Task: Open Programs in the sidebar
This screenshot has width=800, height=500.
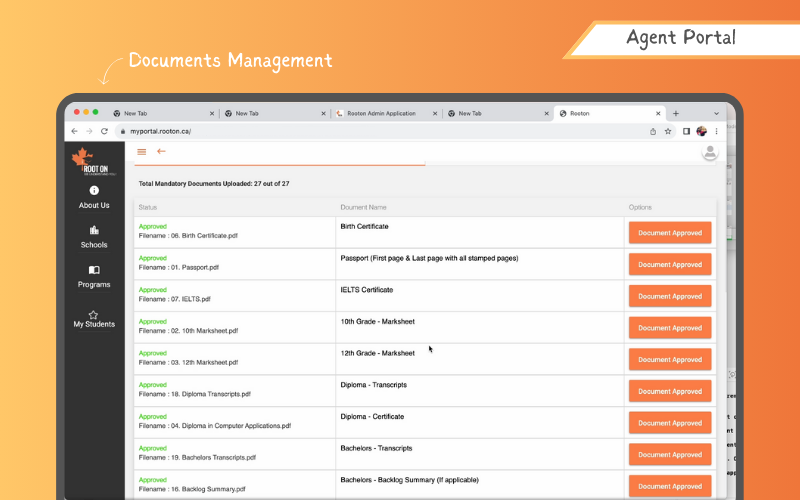Action: click(x=94, y=277)
